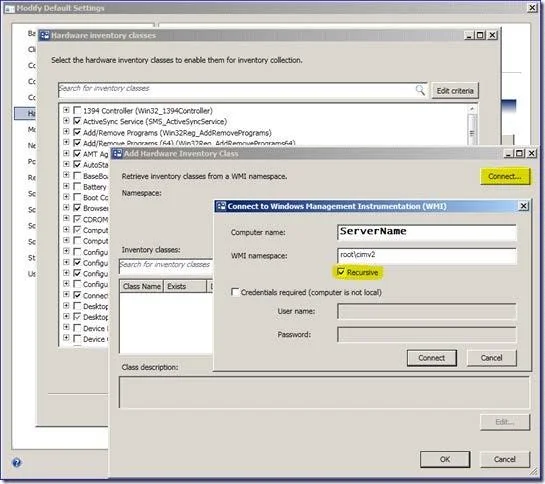Enable Credentials required checkbox

coord(235,292)
